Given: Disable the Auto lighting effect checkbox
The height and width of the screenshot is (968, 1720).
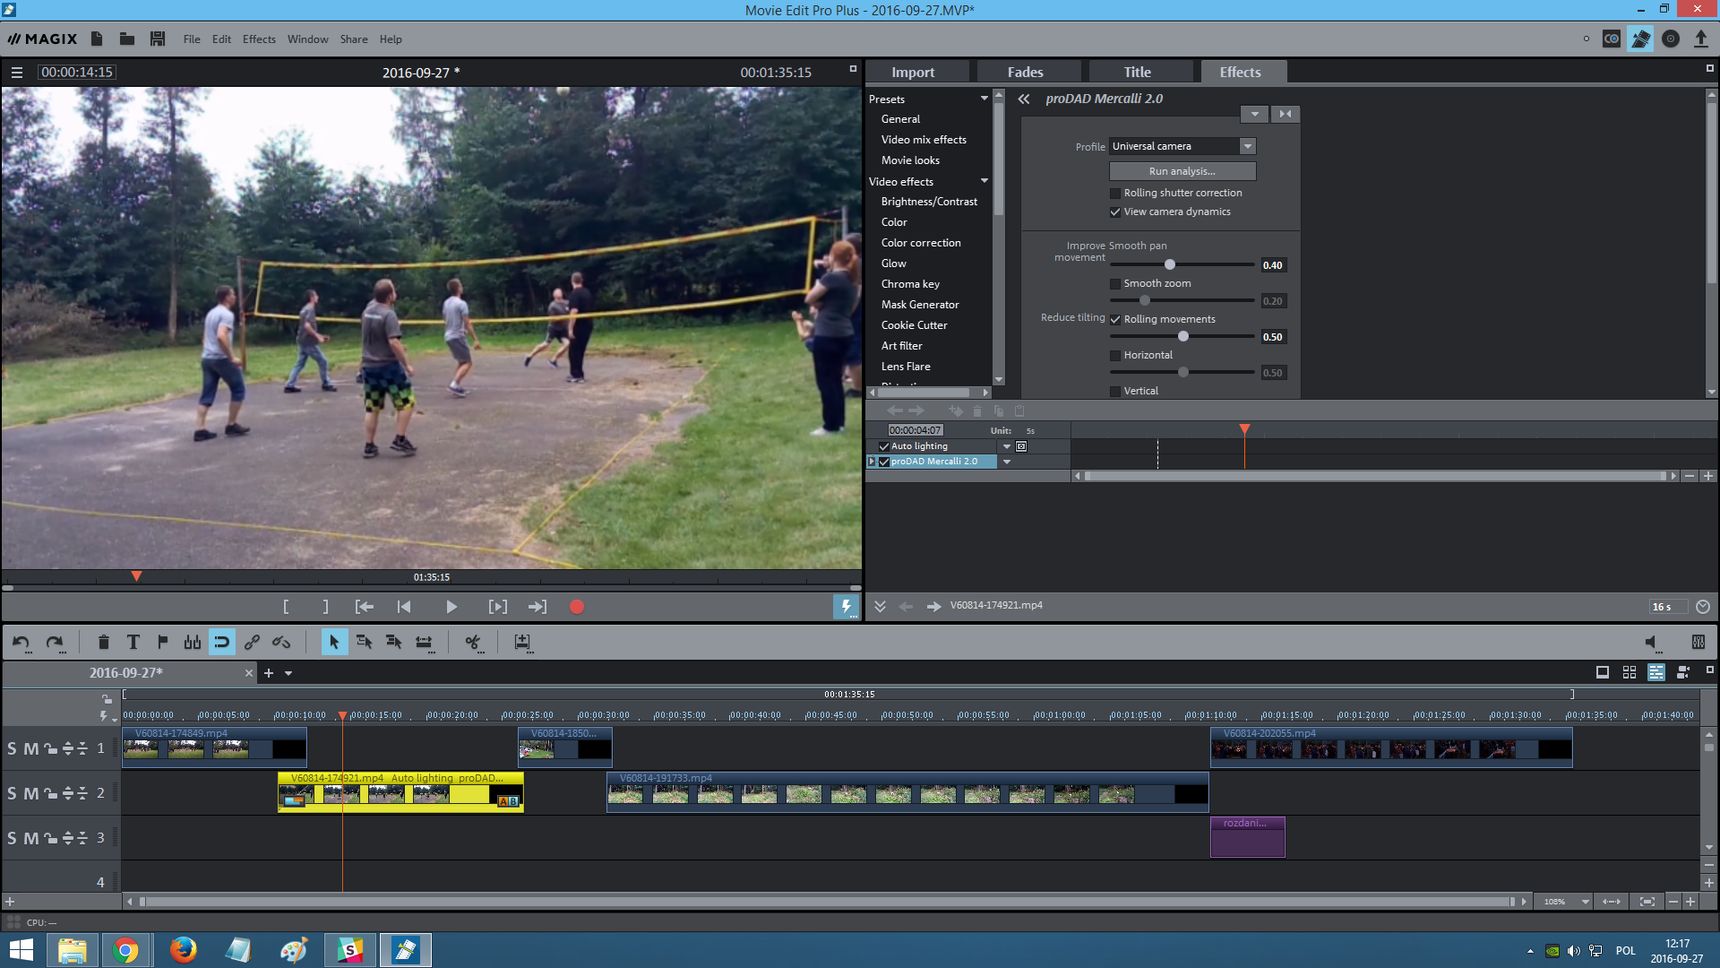Looking at the screenshot, I should point(884,446).
